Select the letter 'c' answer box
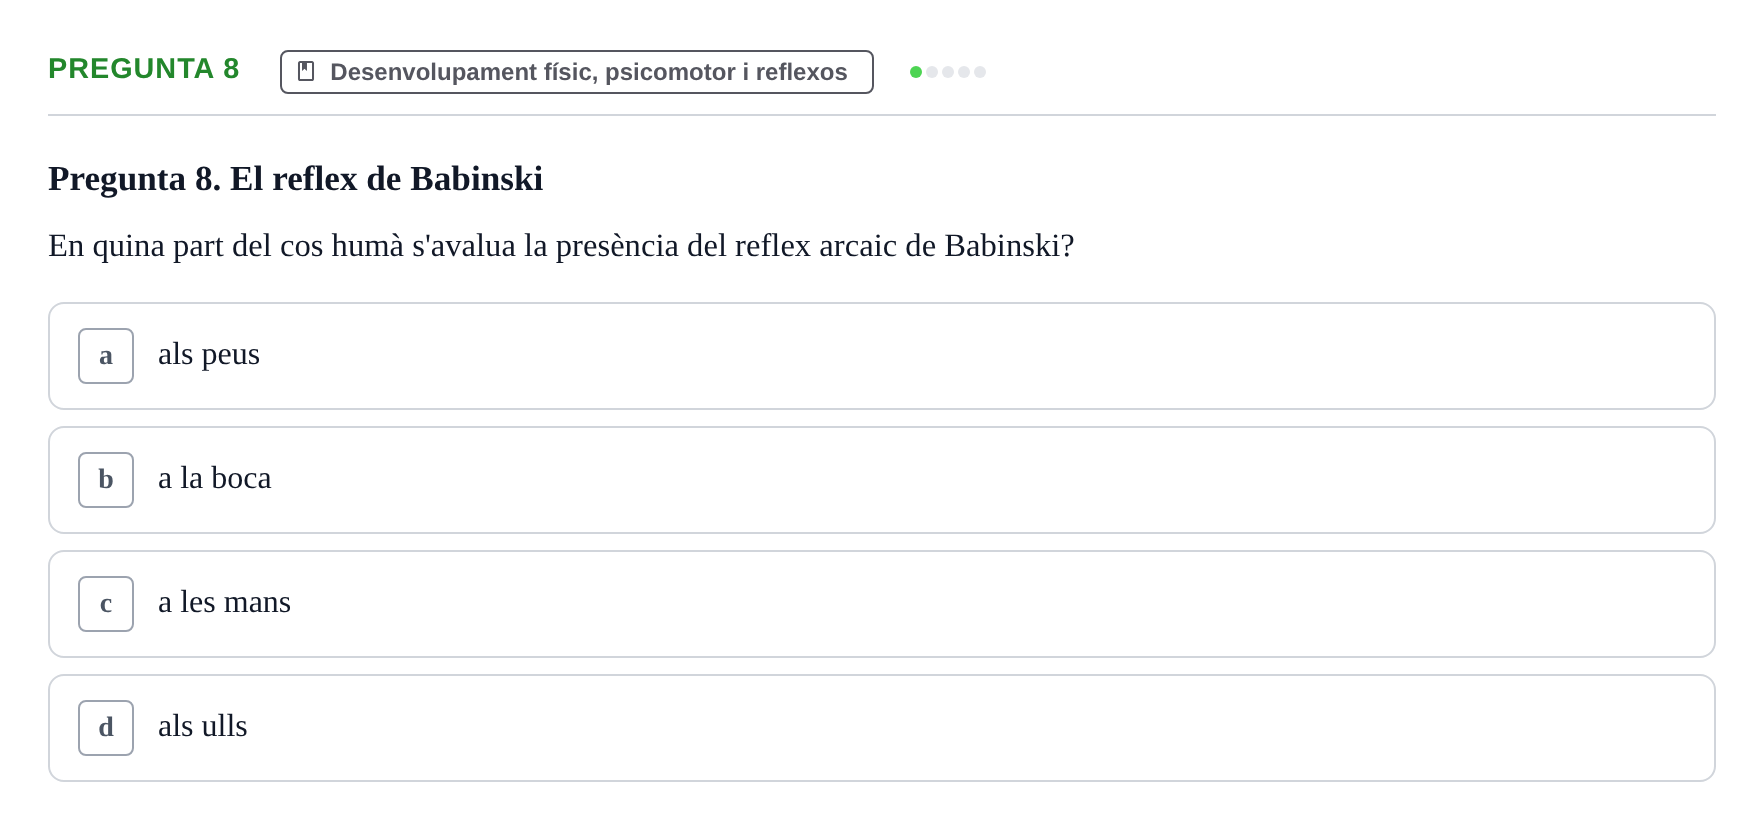 click(x=106, y=604)
